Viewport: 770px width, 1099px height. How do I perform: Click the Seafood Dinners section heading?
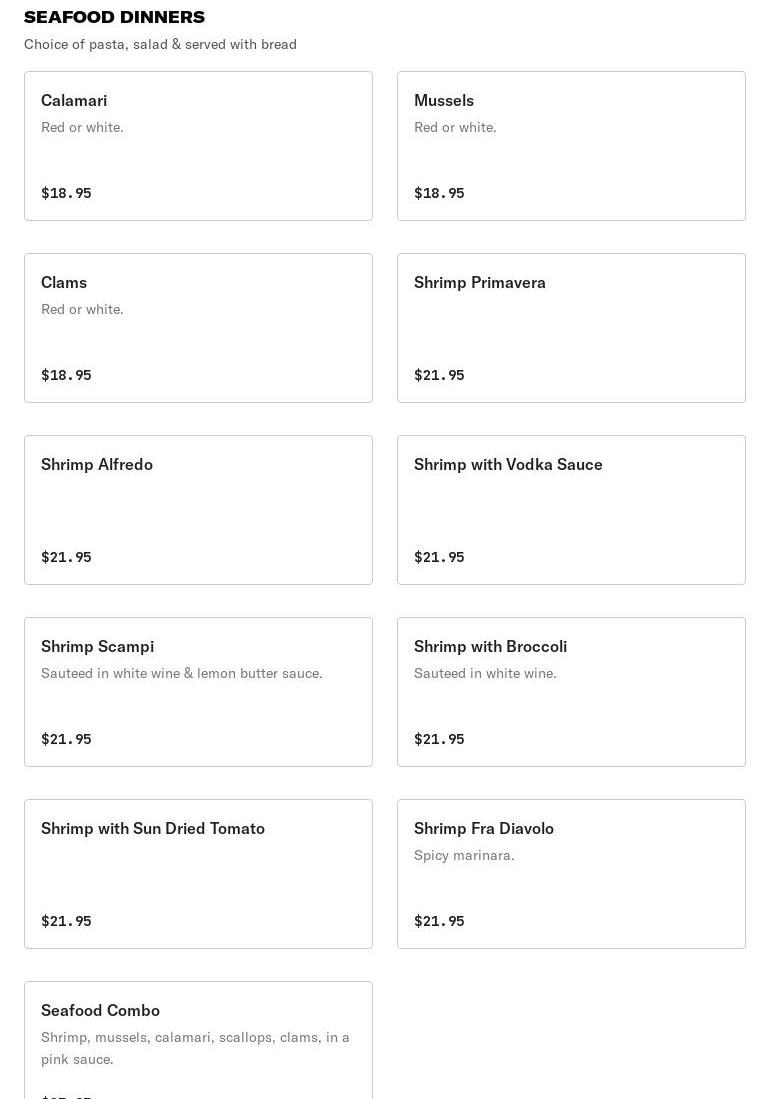(114, 17)
